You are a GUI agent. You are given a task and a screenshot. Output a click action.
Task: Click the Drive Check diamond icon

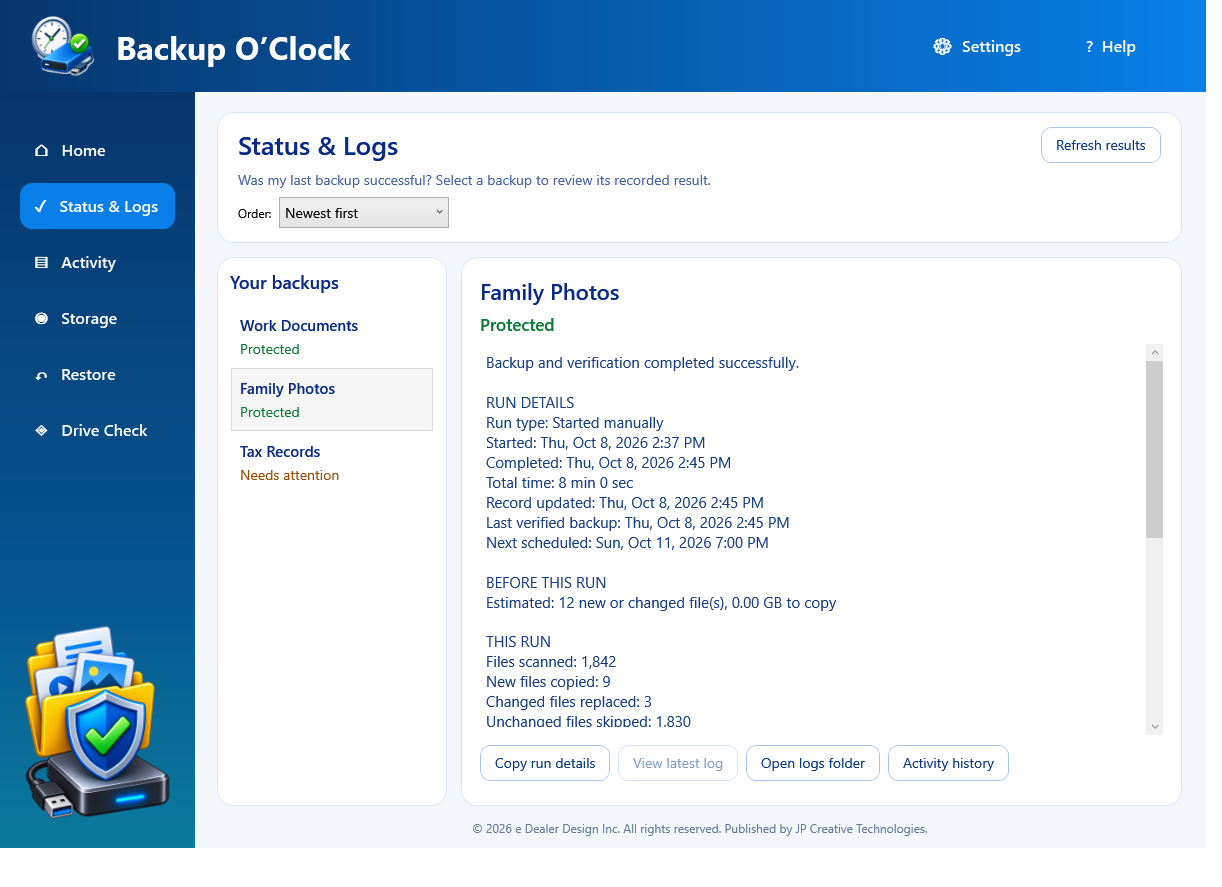point(41,431)
